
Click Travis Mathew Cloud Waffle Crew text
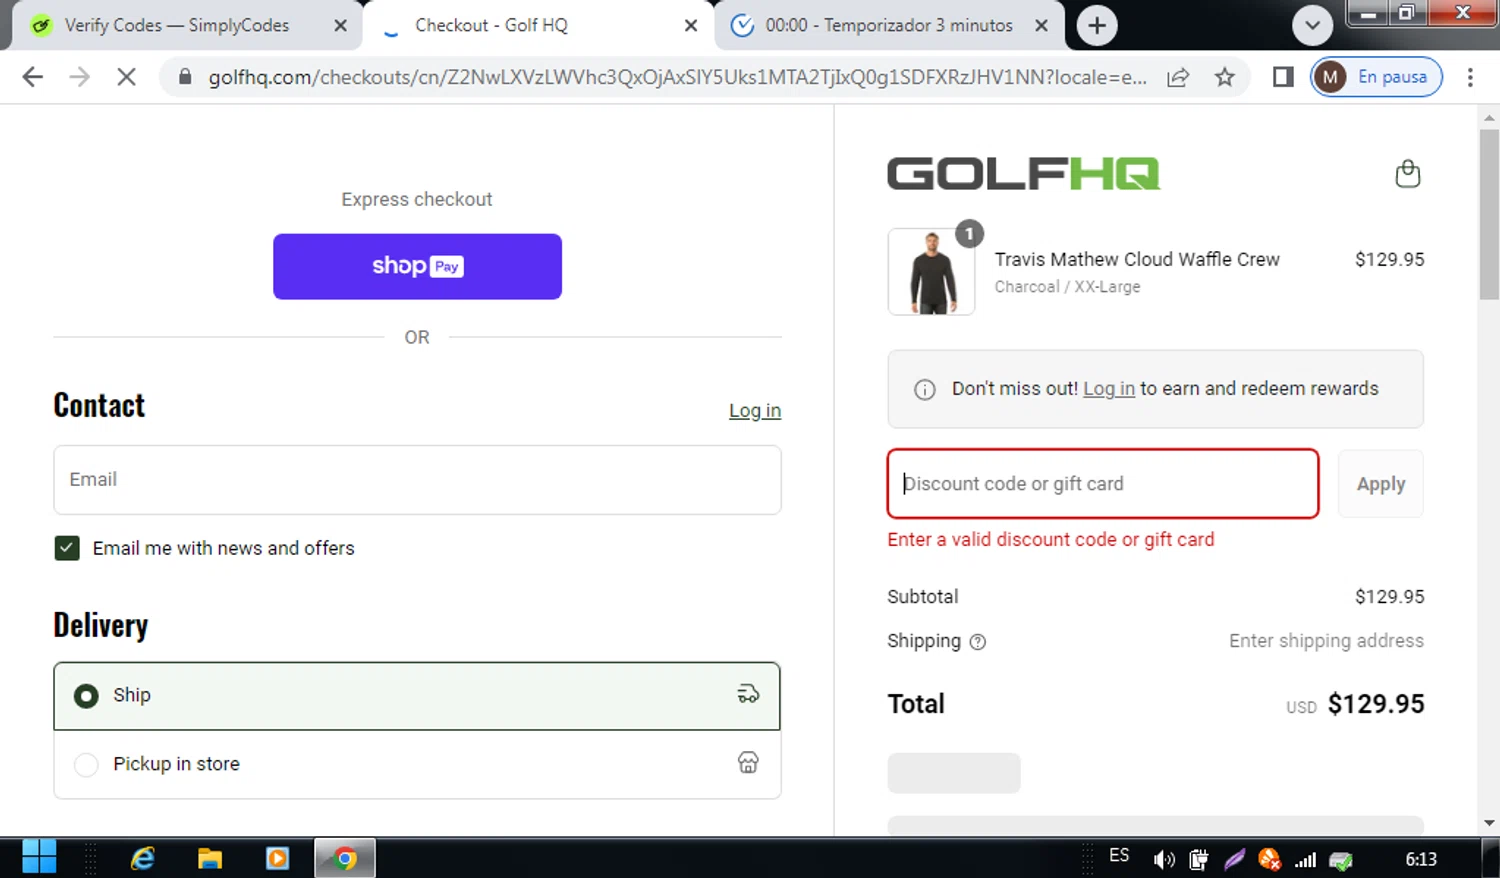coord(1137,259)
